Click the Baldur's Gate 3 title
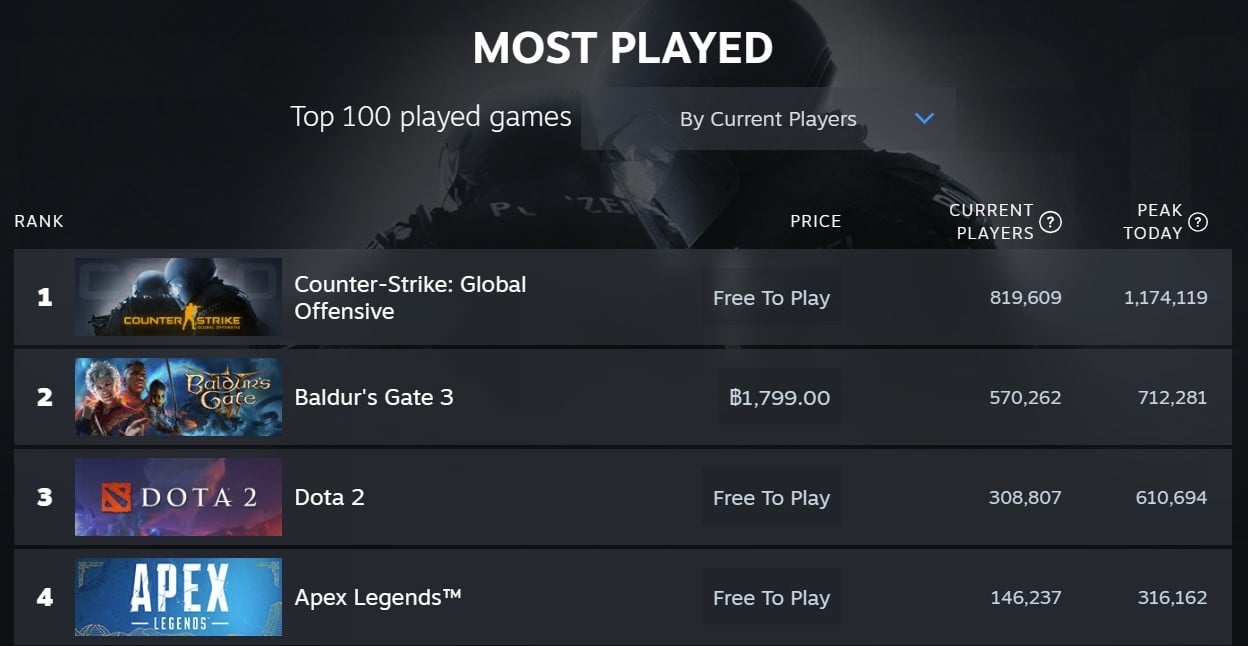1248x646 pixels. click(x=374, y=397)
